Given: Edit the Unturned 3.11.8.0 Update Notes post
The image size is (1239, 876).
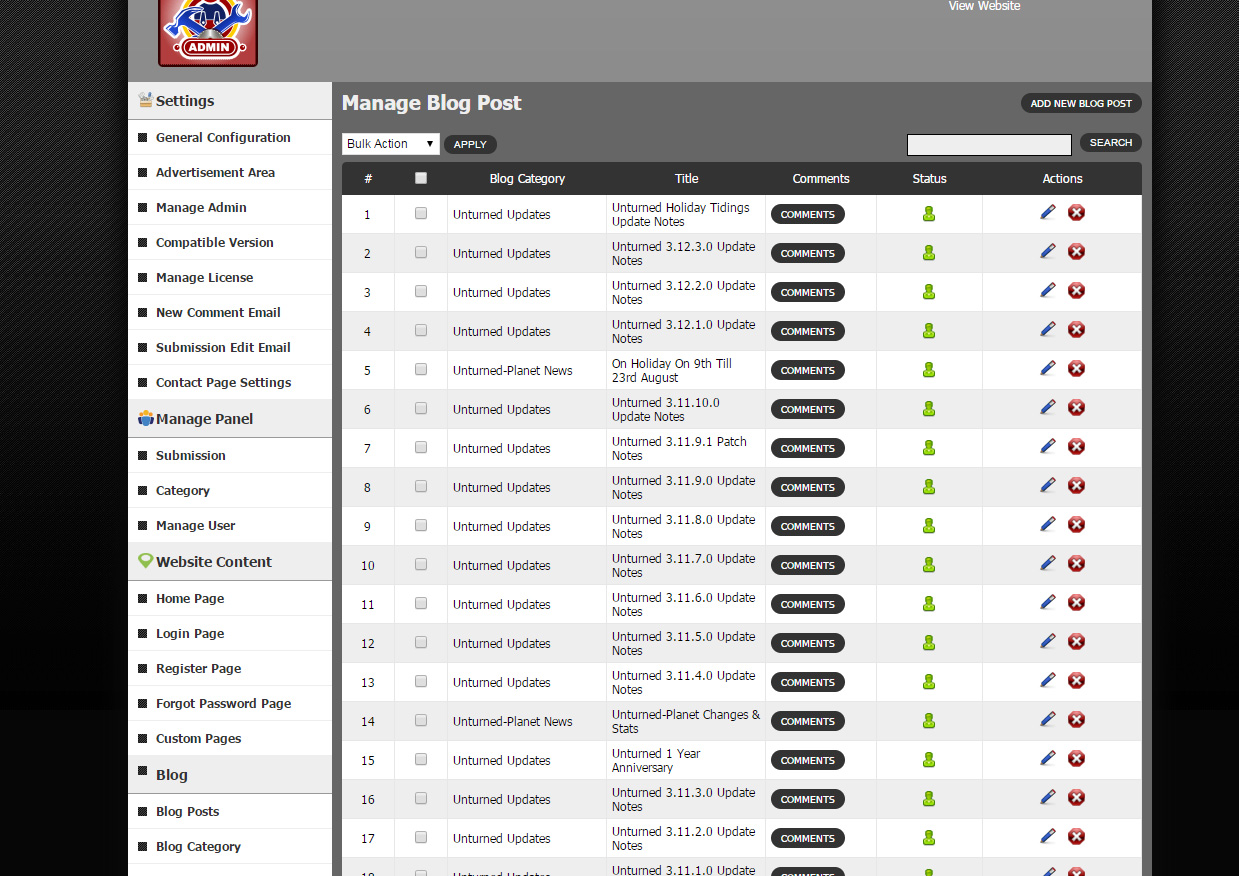Looking at the screenshot, I should [1048, 524].
